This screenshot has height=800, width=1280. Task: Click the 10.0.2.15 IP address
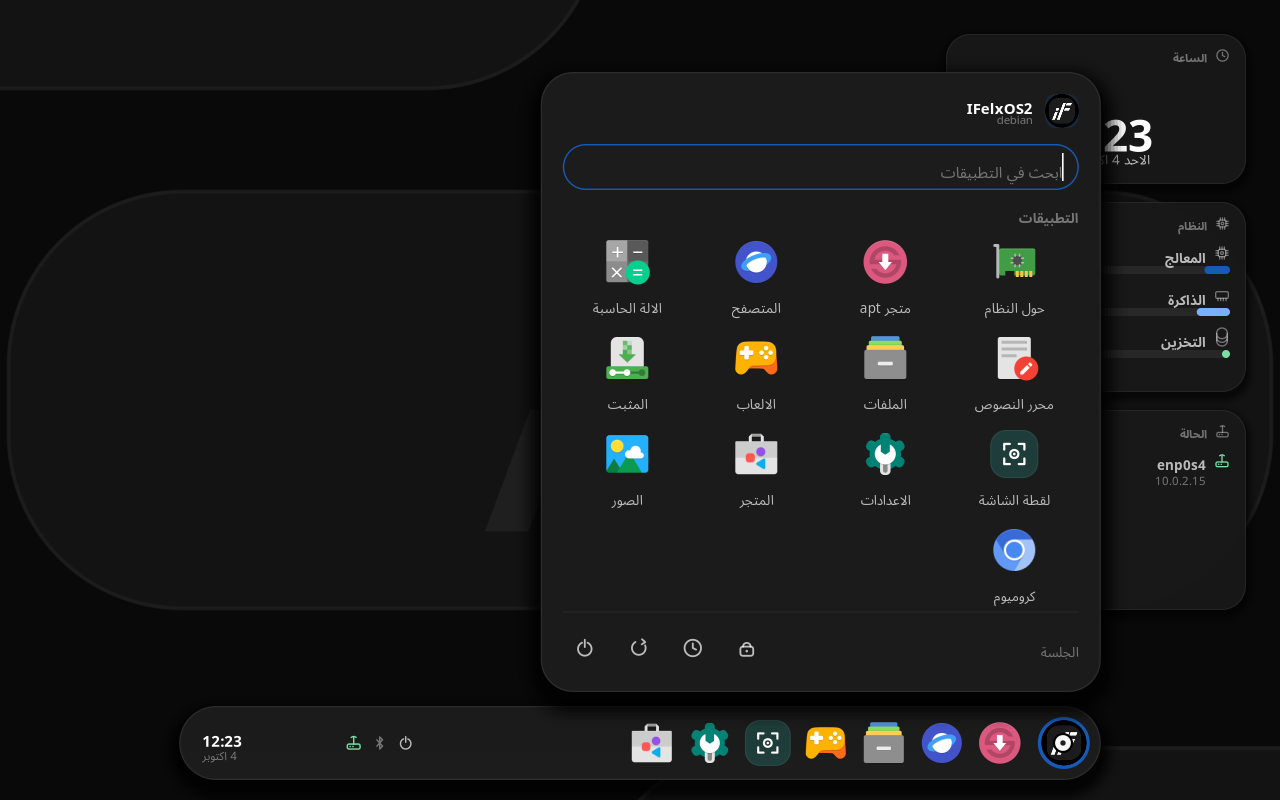click(1180, 481)
